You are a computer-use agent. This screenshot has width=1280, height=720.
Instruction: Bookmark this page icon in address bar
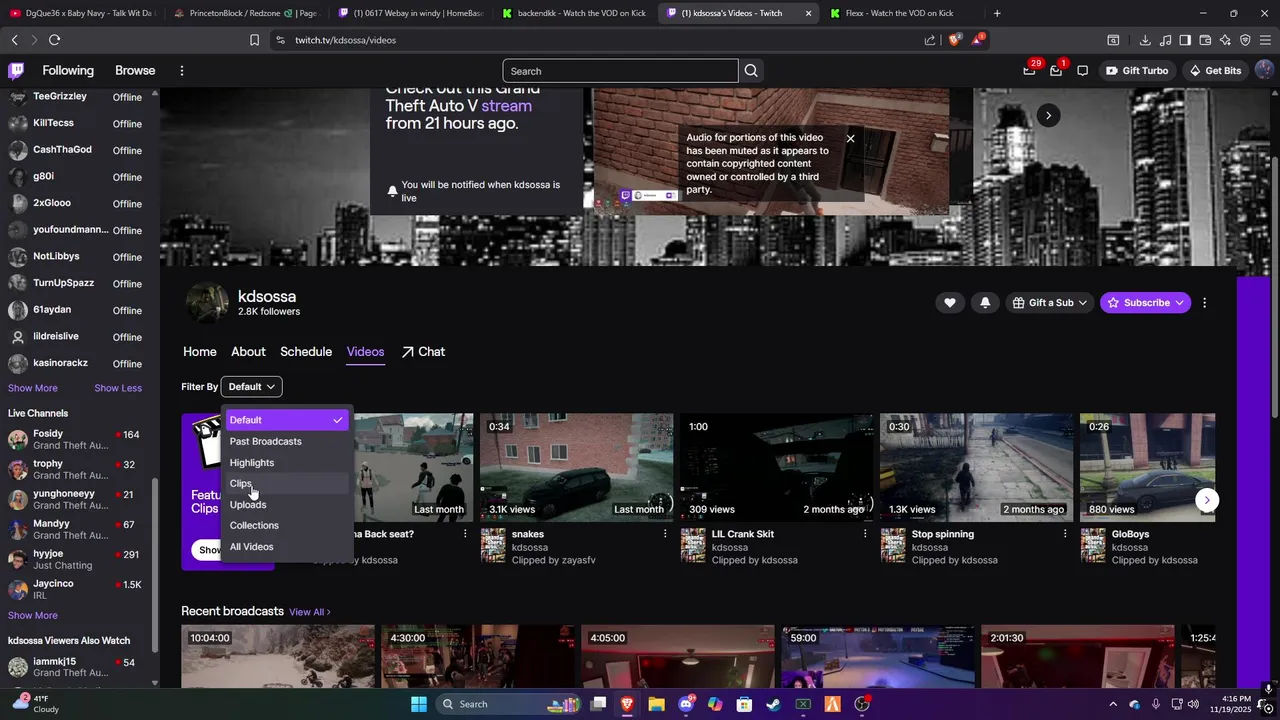(x=254, y=40)
